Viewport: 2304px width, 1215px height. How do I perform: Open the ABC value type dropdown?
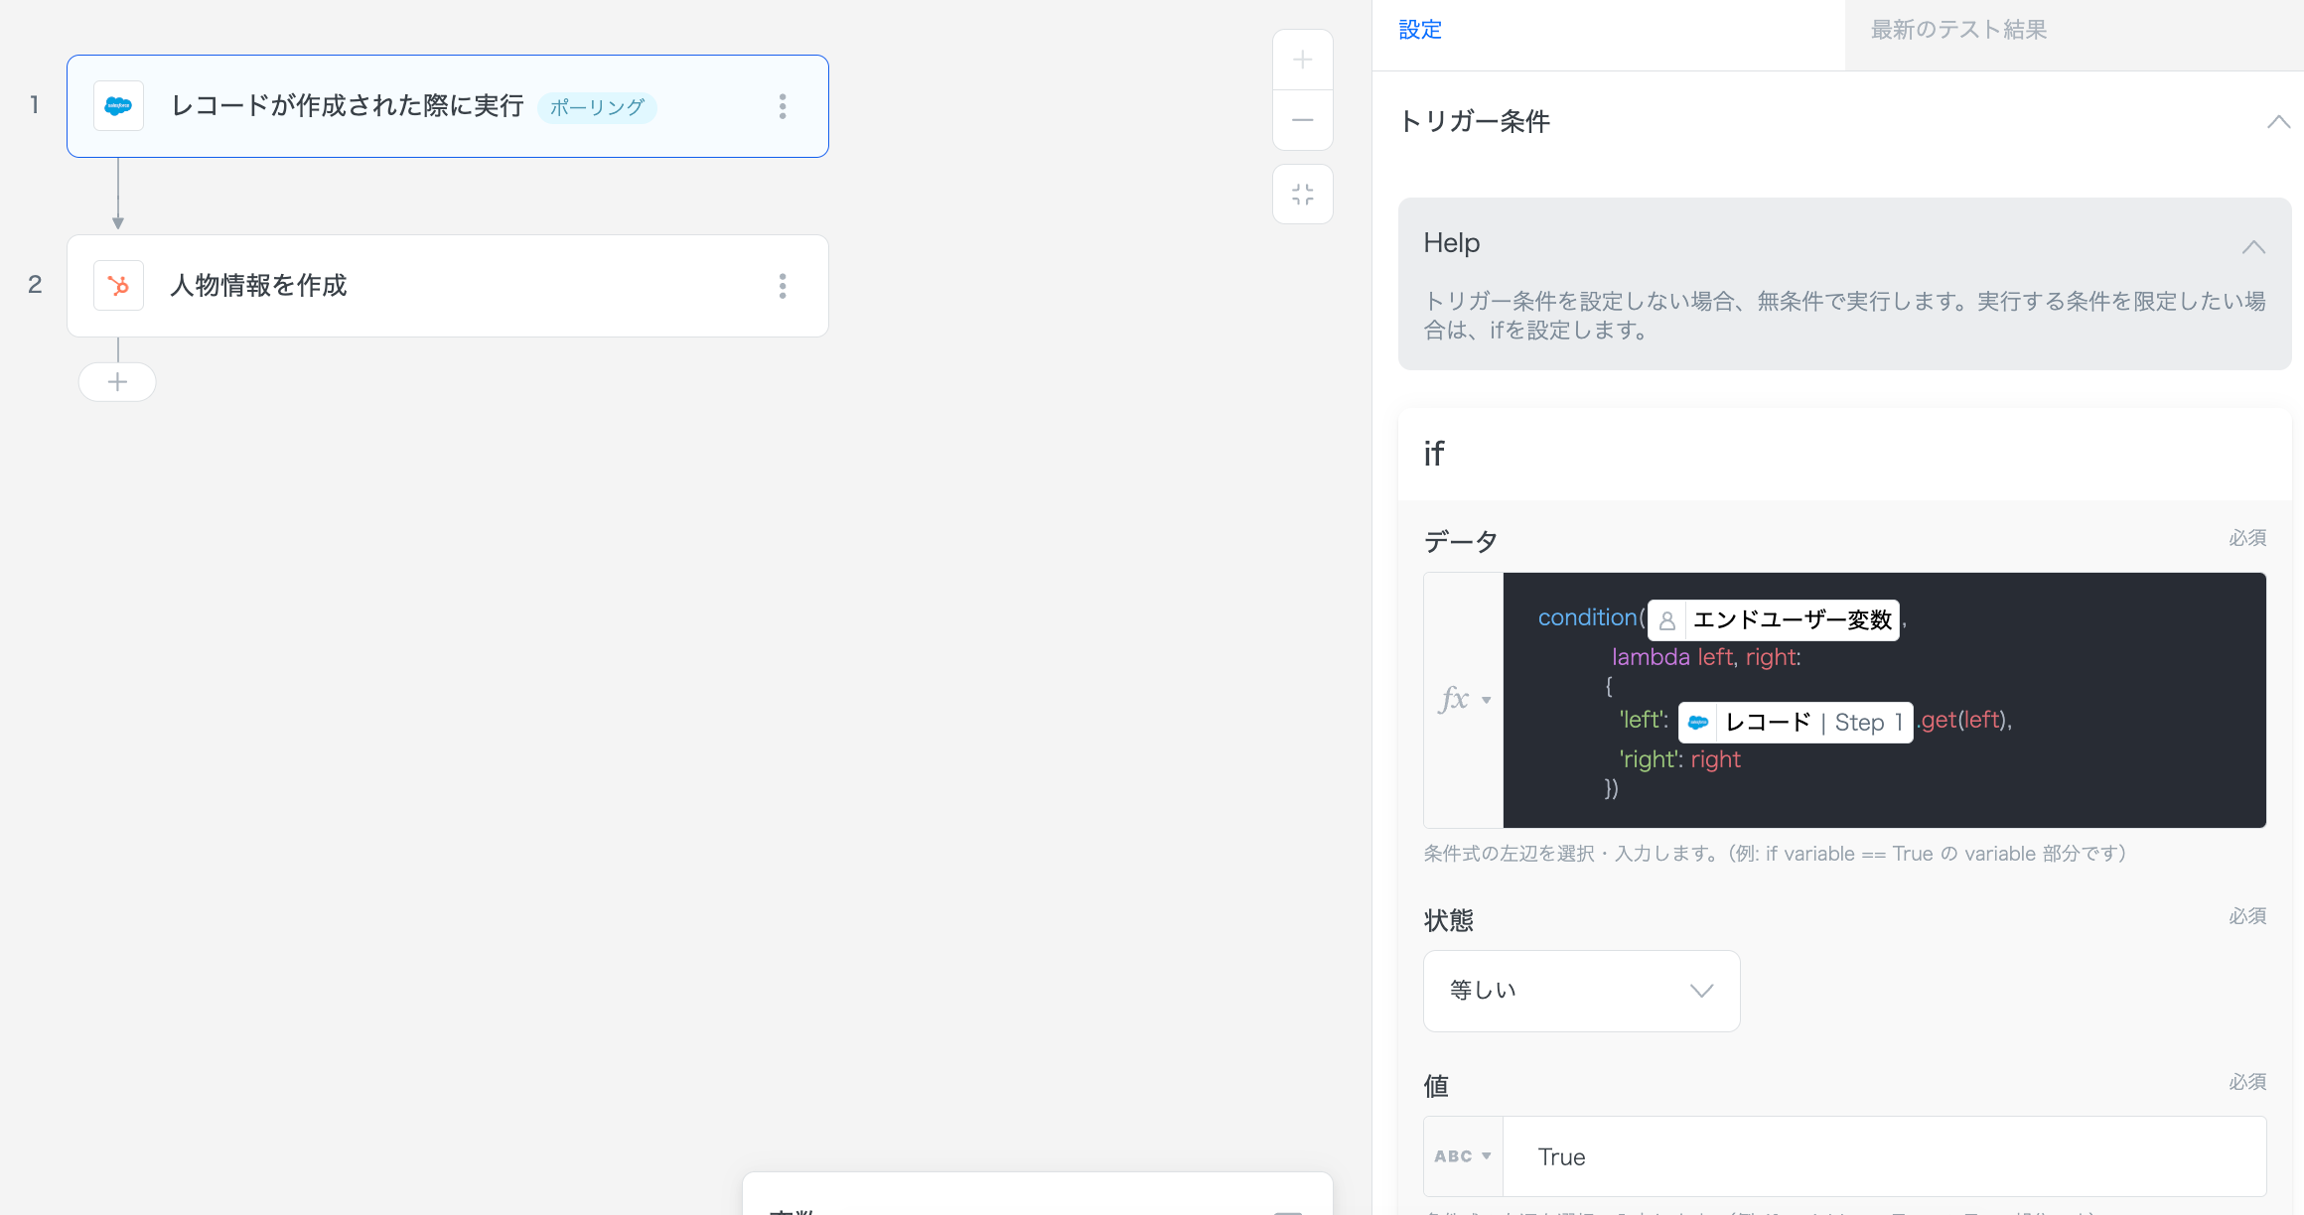(x=1463, y=1156)
